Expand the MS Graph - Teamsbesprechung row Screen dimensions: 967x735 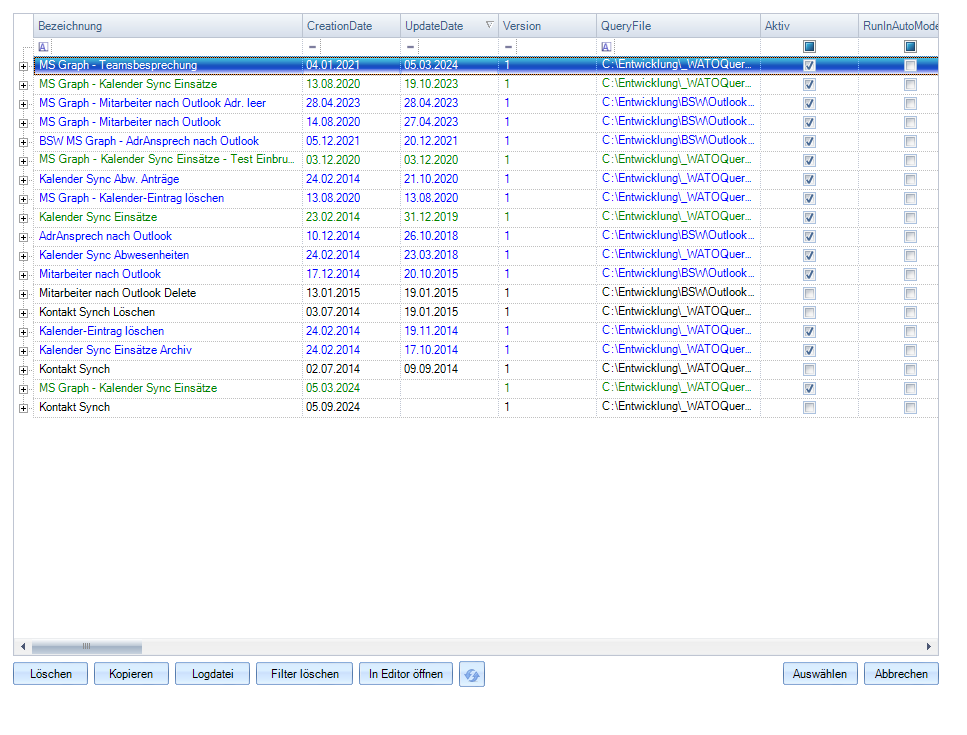(23, 66)
